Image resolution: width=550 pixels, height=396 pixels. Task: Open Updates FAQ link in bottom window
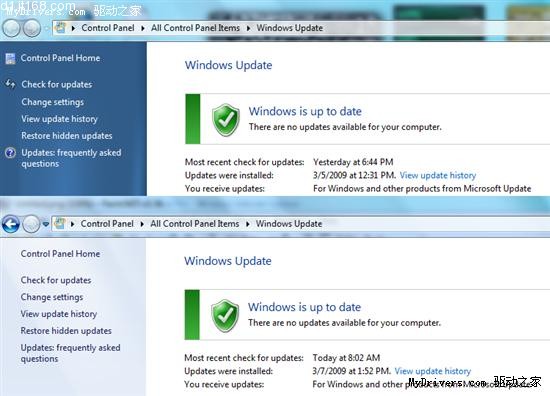point(71,353)
